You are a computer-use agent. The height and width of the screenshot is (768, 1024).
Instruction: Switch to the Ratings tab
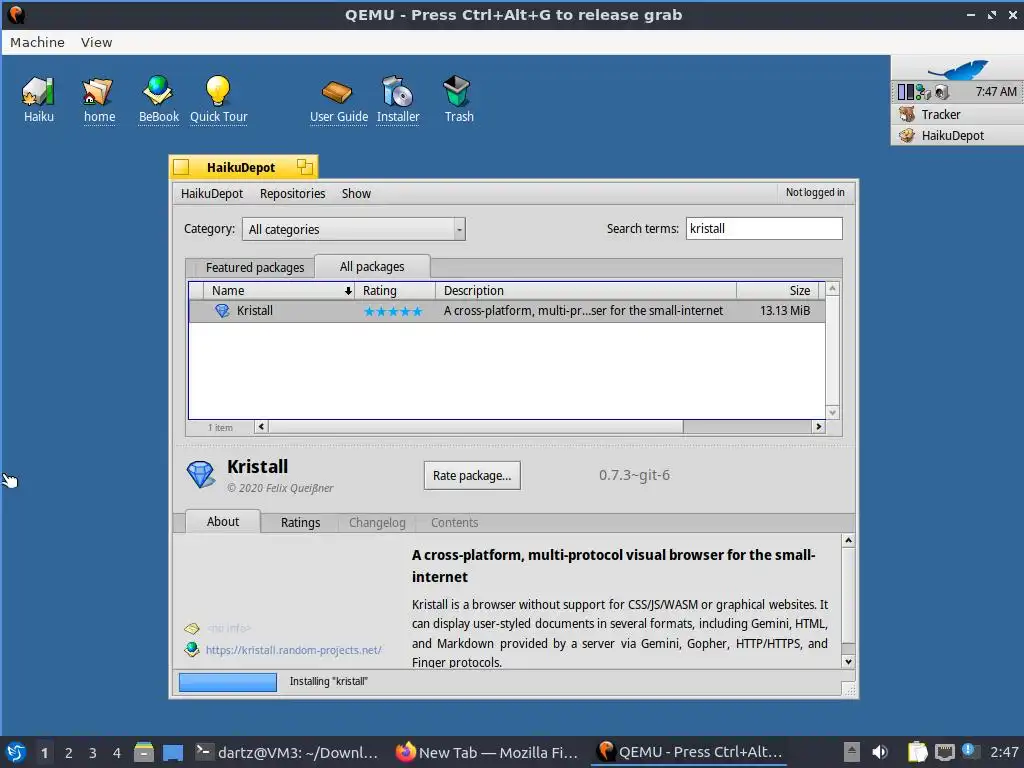click(x=300, y=522)
